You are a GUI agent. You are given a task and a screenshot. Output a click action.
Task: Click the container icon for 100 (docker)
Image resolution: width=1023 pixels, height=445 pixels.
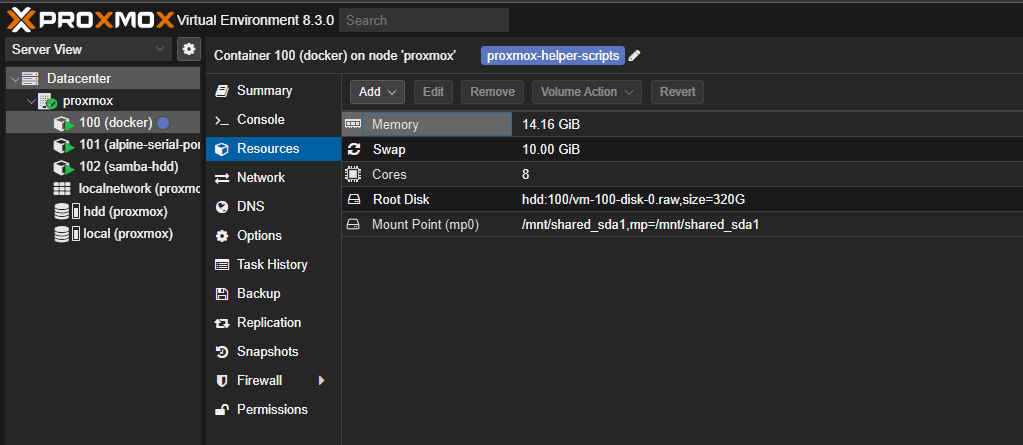pos(63,123)
